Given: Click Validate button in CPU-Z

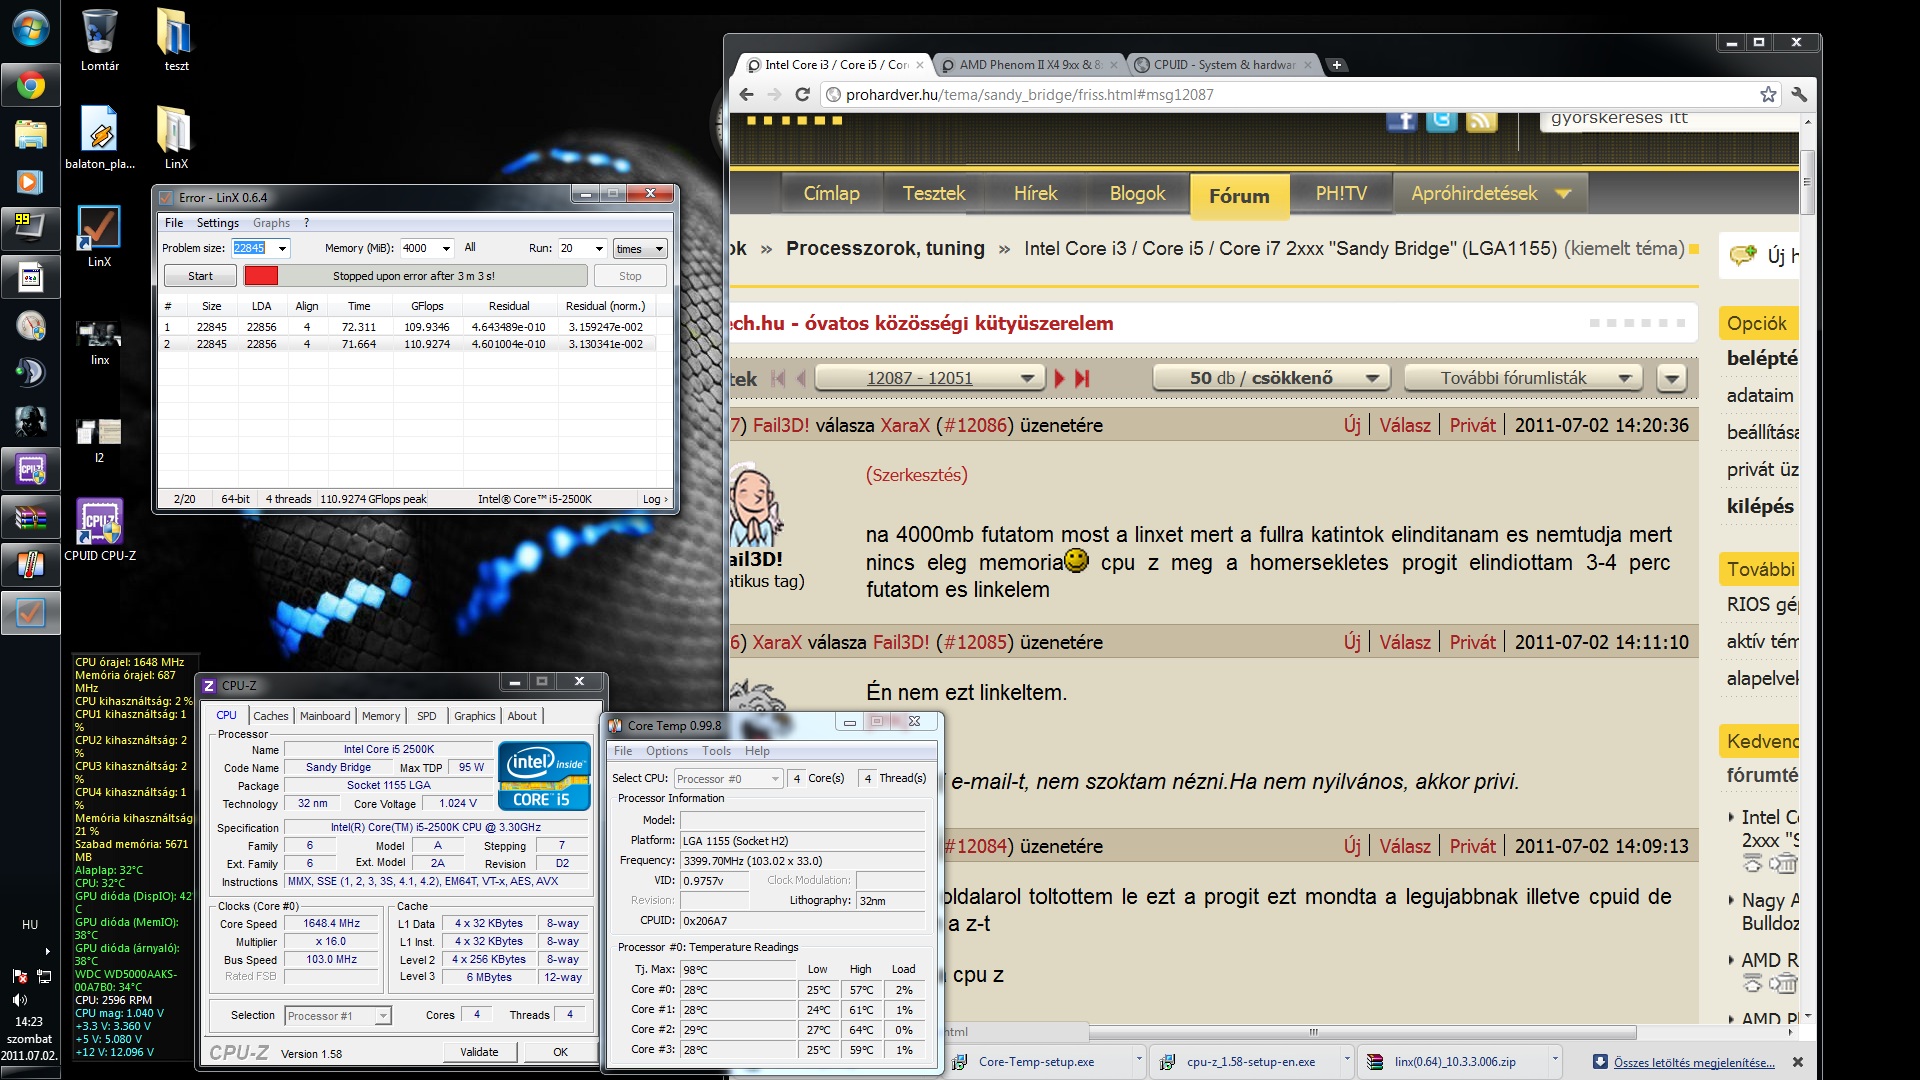Looking at the screenshot, I should pos(479,1052).
